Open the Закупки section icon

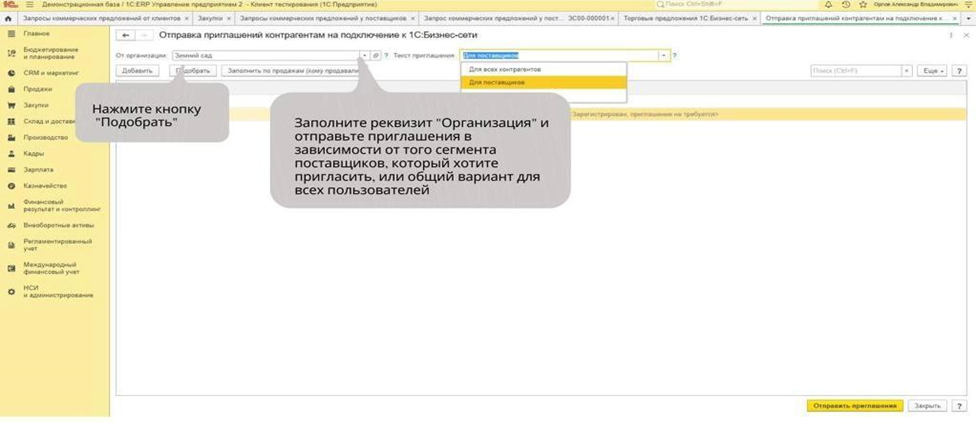(11, 105)
